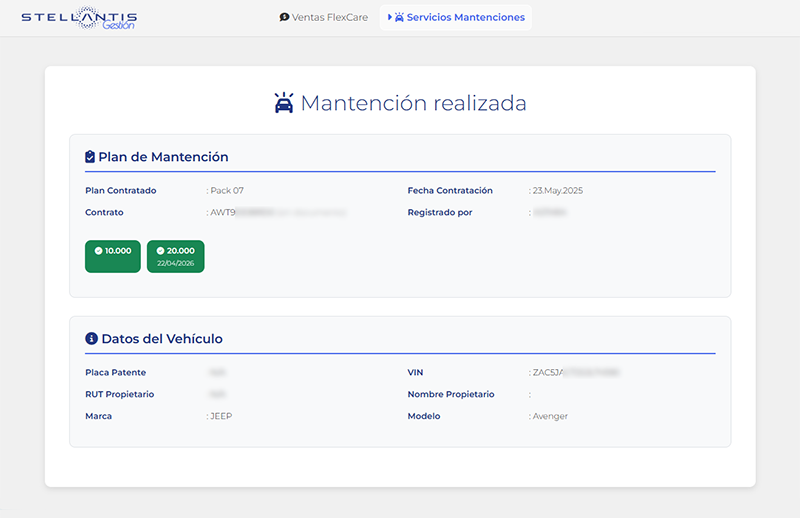Click the 23.May.2025 contract date
The height and width of the screenshot is (518, 800).
pyautogui.click(x=557, y=190)
